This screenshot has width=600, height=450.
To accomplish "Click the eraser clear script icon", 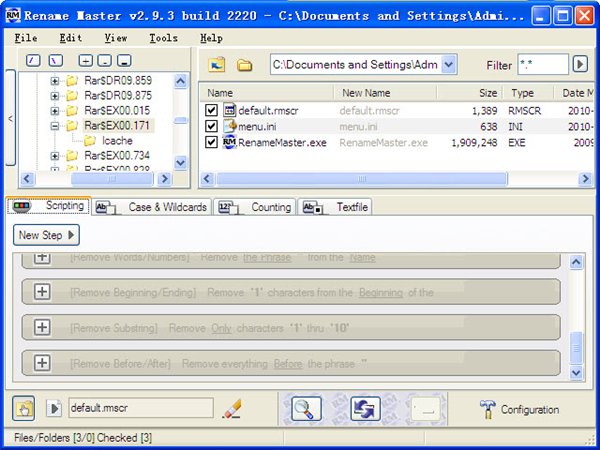I will [232, 408].
